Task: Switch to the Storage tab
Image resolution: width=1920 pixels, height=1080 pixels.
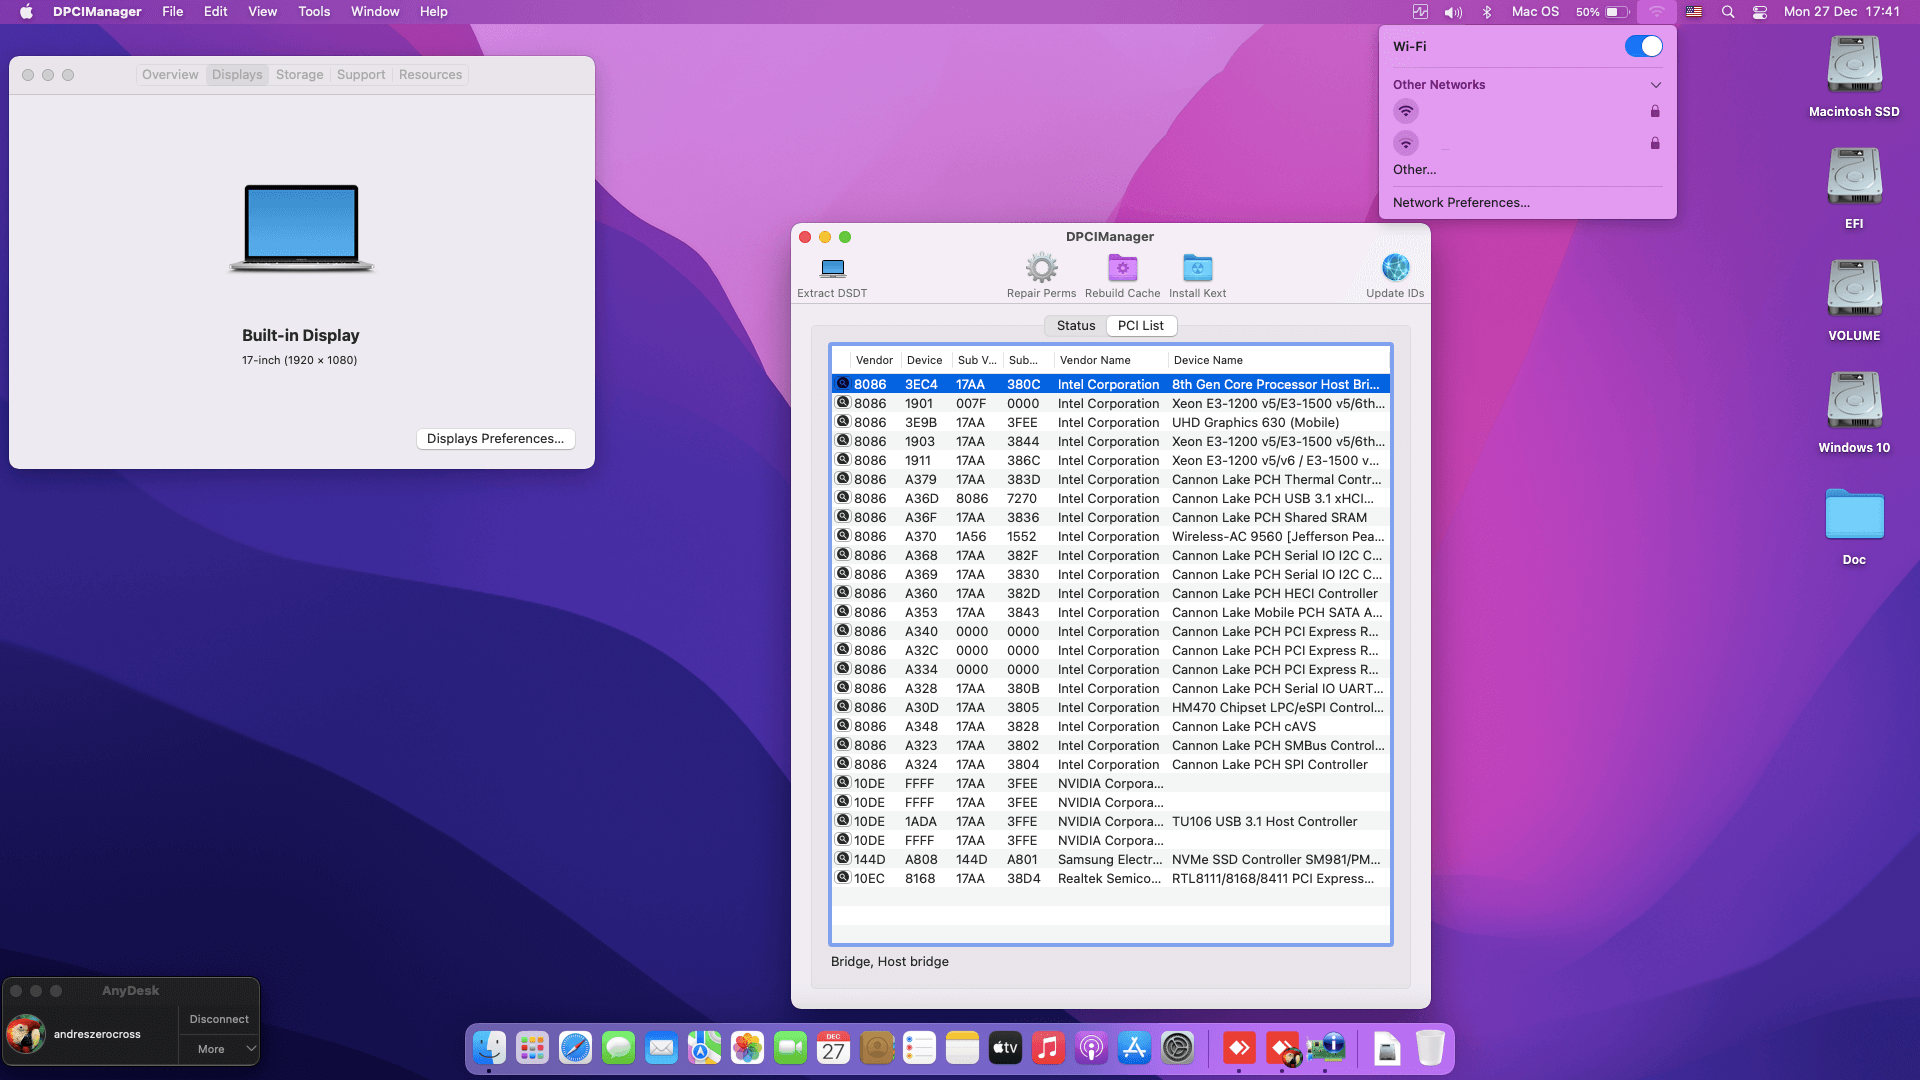Action: 299,74
